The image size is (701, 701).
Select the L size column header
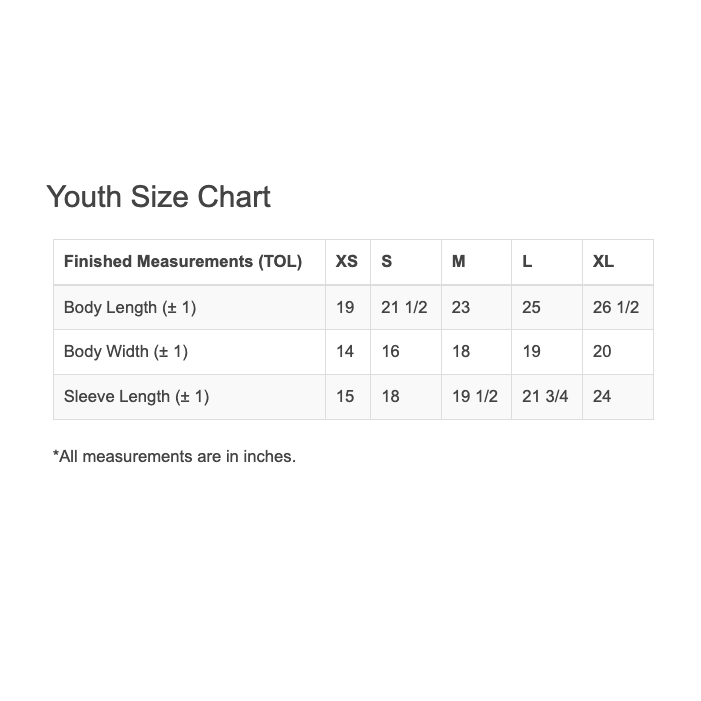tap(527, 262)
